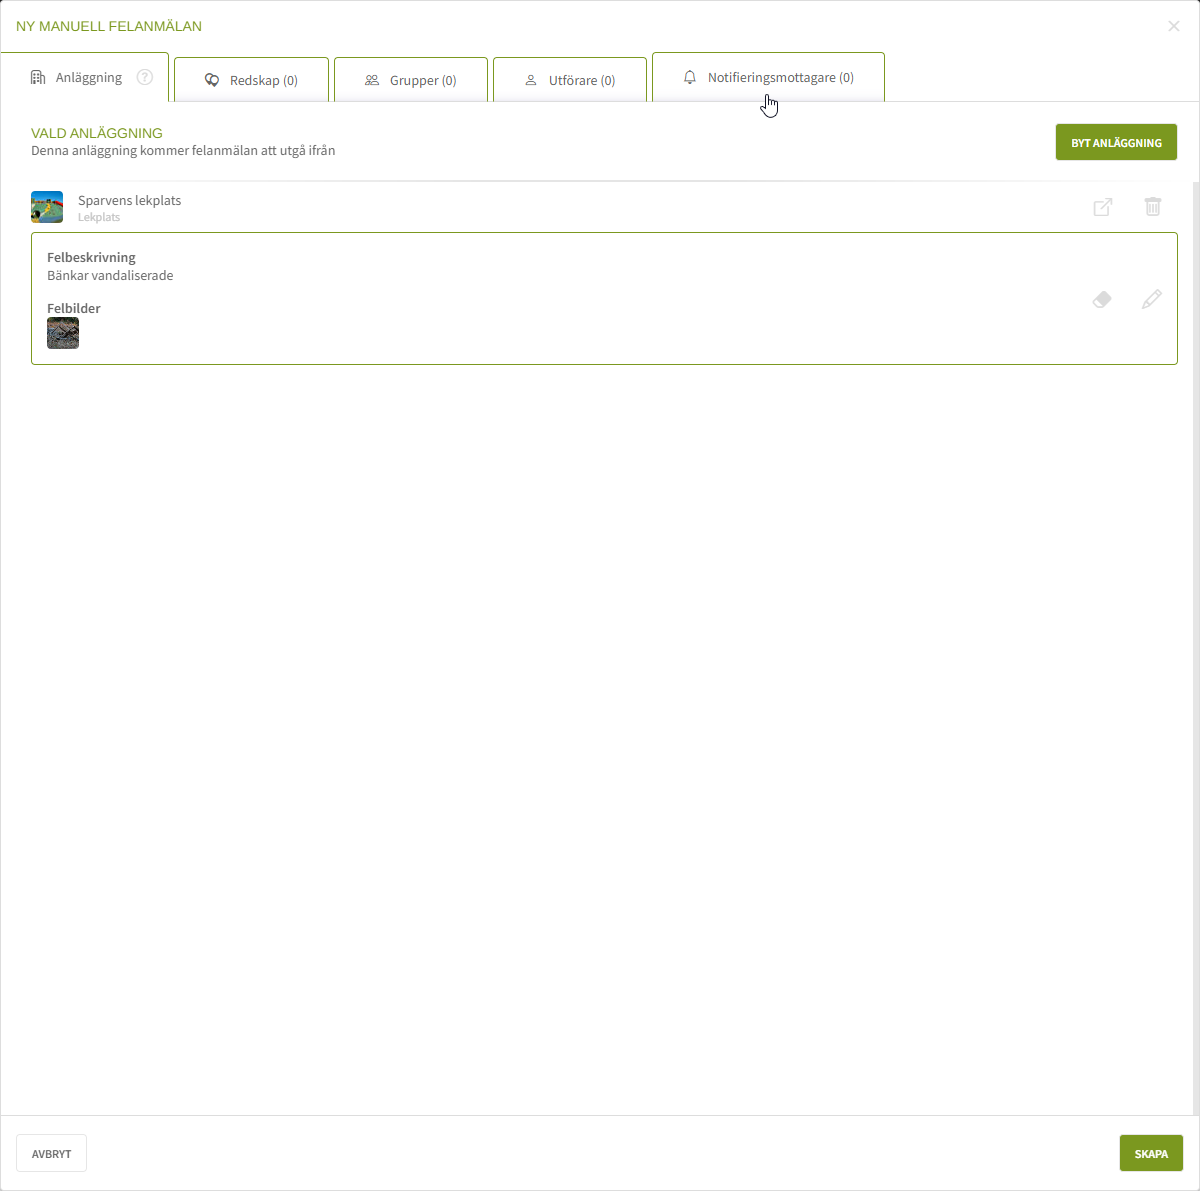The image size is (1200, 1191).
Task: Click the Sparvens lekplats playground thumbnail
Action: (x=47, y=207)
